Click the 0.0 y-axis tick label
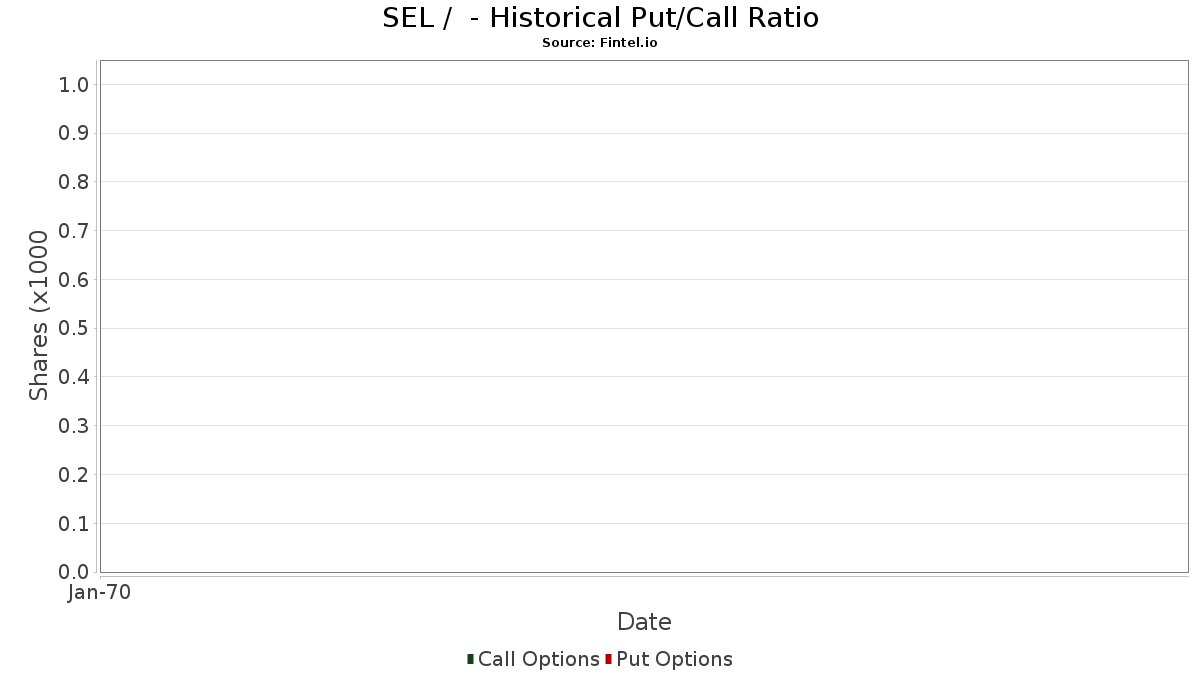 [74, 572]
